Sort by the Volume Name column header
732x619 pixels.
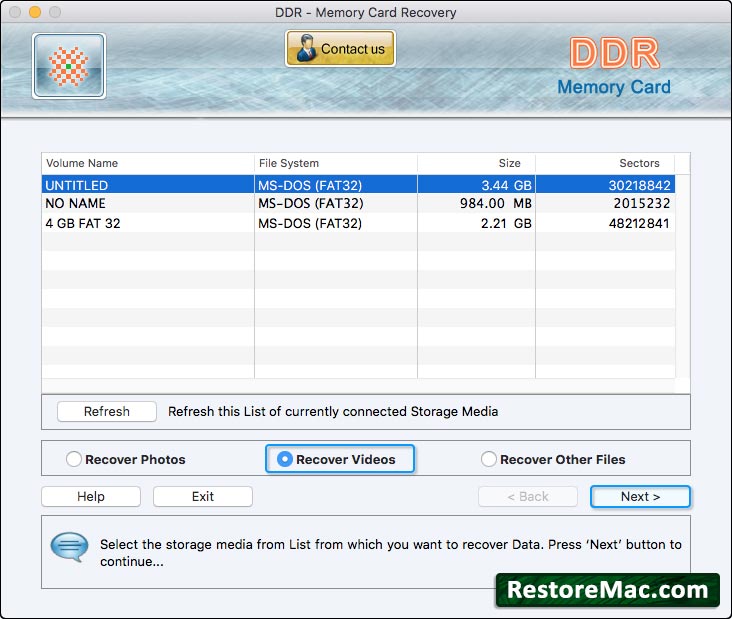click(148, 163)
